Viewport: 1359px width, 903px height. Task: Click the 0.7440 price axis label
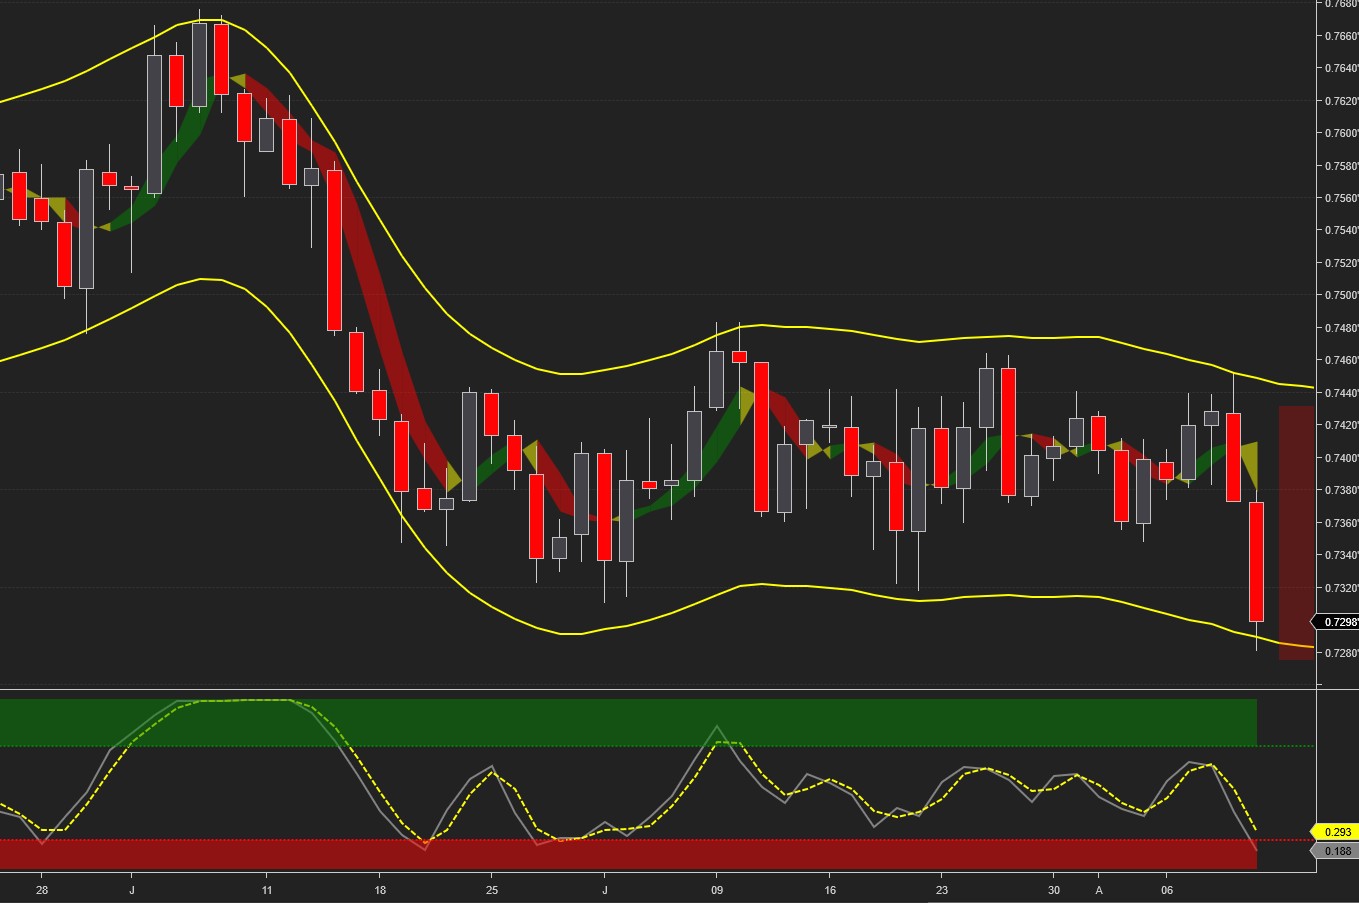(x=1341, y=393)
